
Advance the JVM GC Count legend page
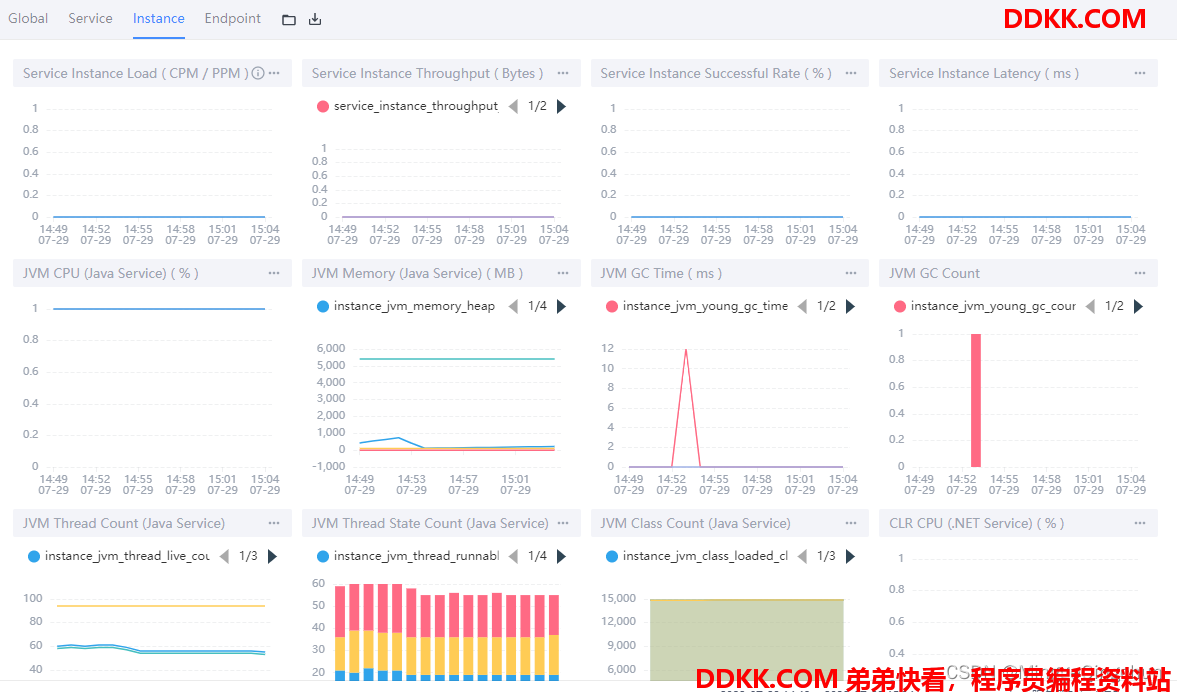coord(1139,306)
